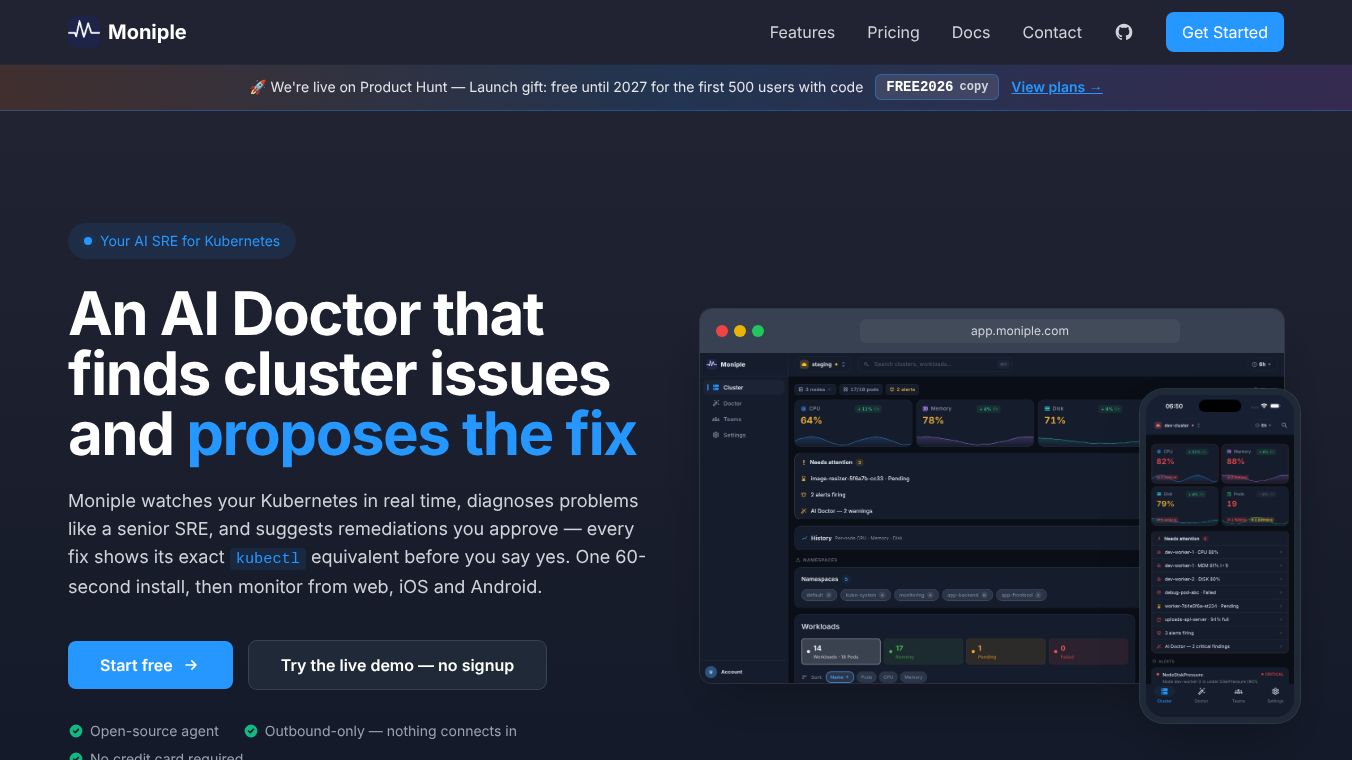Open the Features nav item
Image resolution: width=1352 pixels, height=760 pixels.
pos(802,32)
